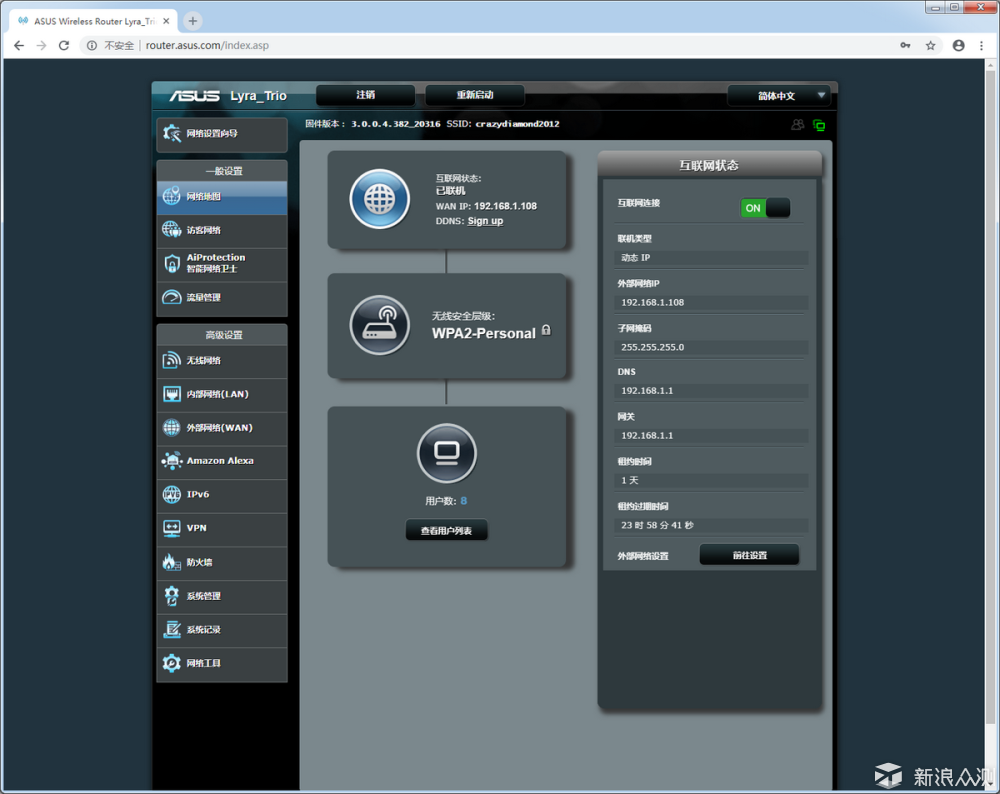This screenshot has height=794, width=1000.
Task: Click the 重新启动 reboot button
Action: pyautogui.click(x=474, y=95)
